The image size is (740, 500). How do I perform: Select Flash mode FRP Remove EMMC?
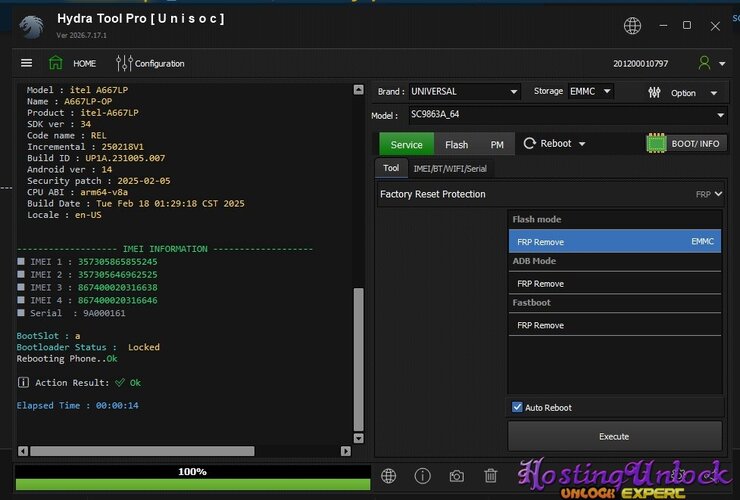[614, 241]
